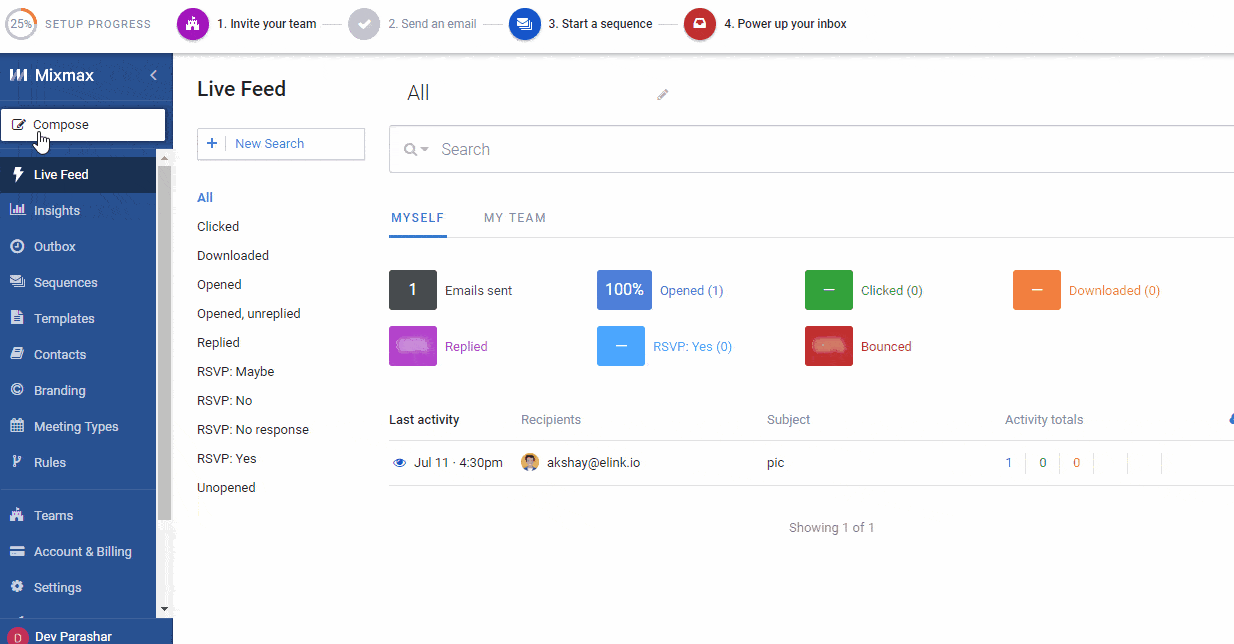Open Live Feed via its lightning bolt icon
Image resolution: width=1234 pixels, height=644 pixels.
tap(17, 174)
